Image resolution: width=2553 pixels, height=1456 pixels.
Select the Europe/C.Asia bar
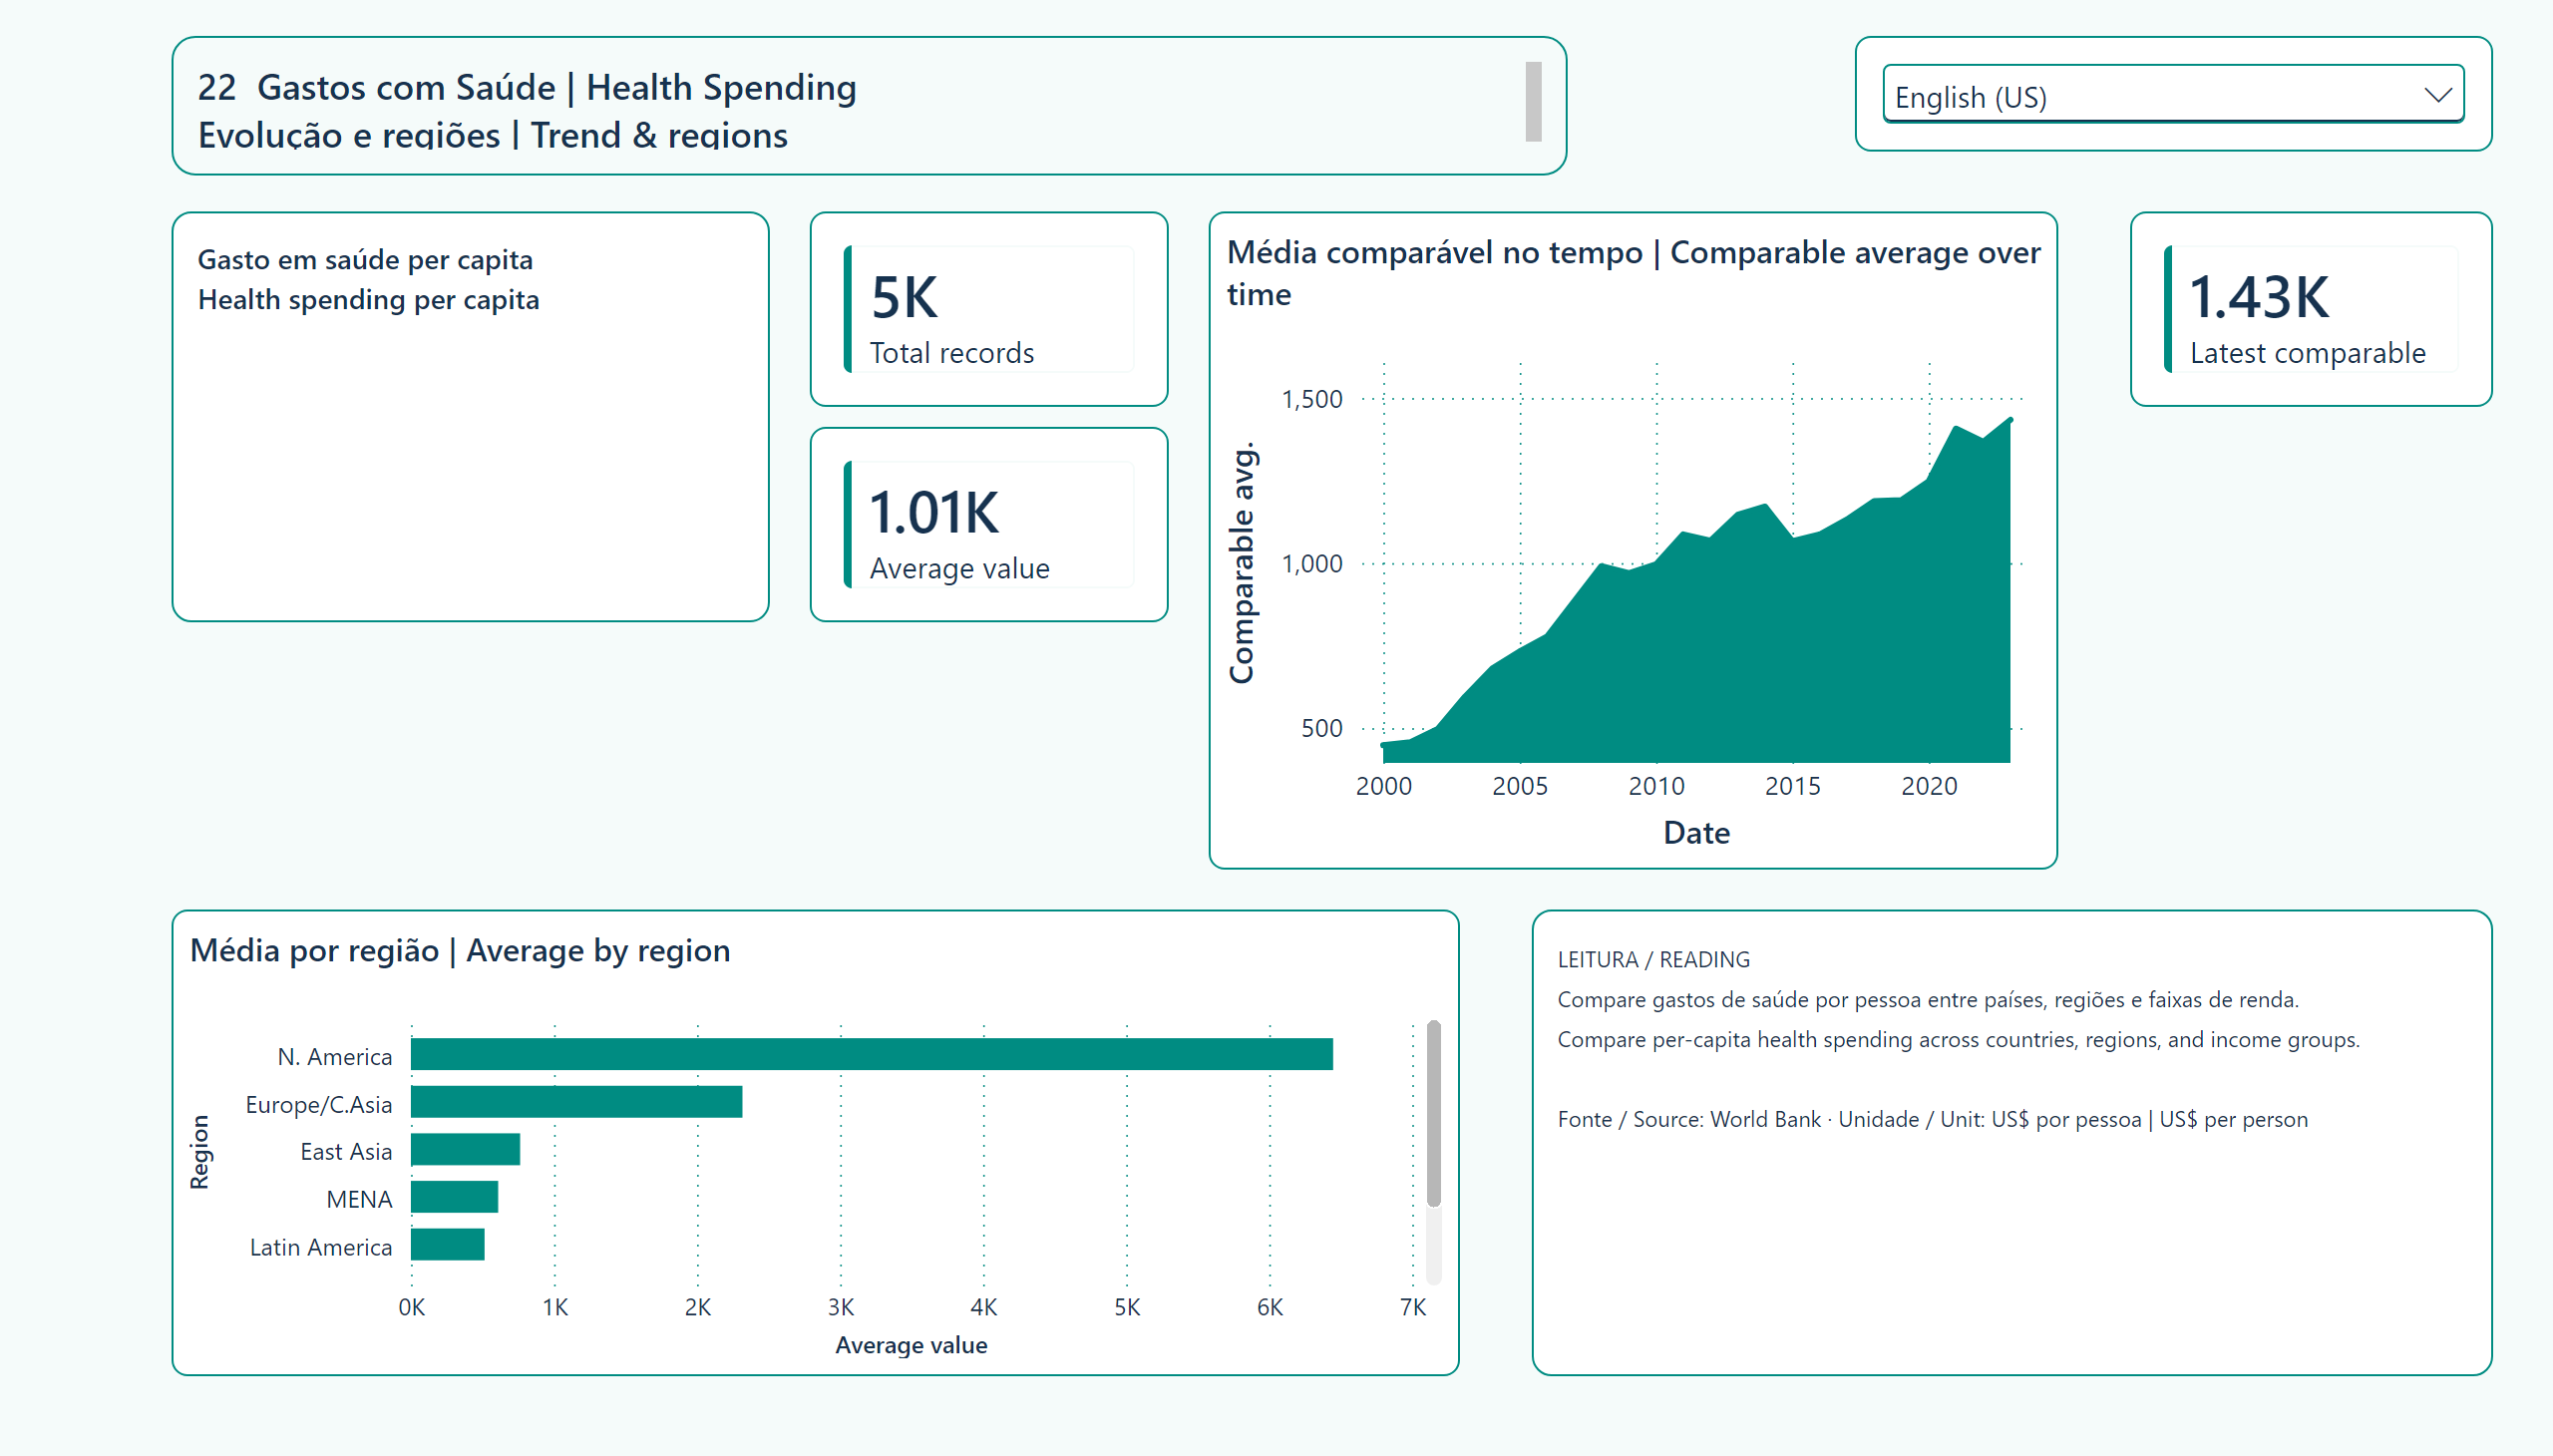[576, 1101]
